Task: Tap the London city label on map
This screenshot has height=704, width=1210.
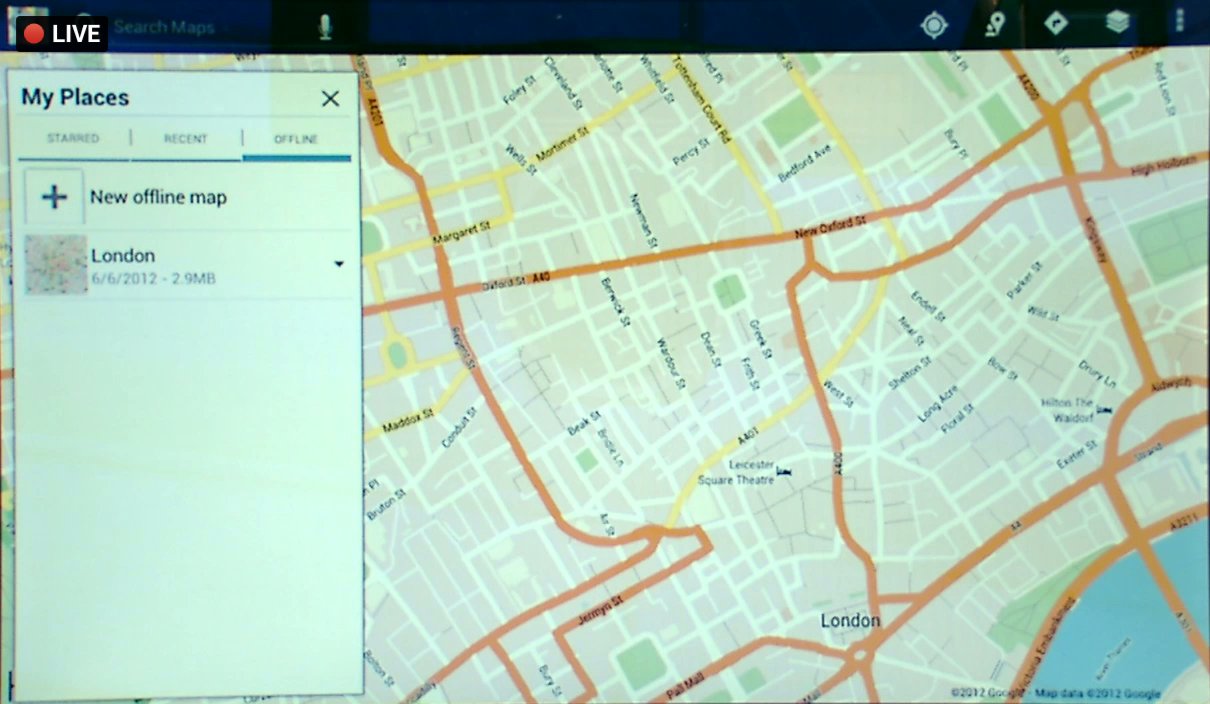Action: 850,621
